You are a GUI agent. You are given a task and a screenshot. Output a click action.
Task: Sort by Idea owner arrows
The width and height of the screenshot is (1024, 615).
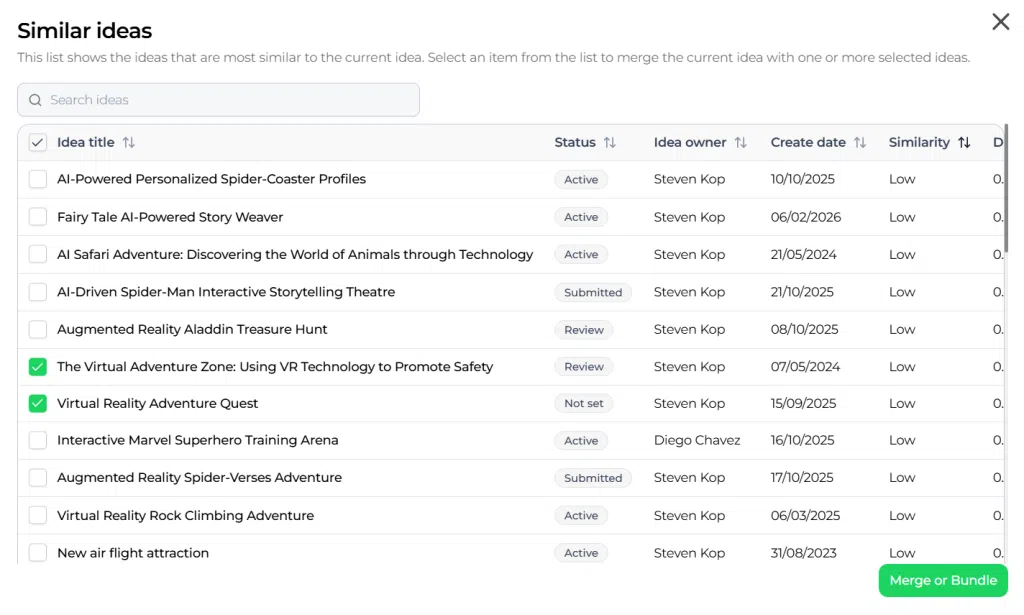(x=740, y=142)
